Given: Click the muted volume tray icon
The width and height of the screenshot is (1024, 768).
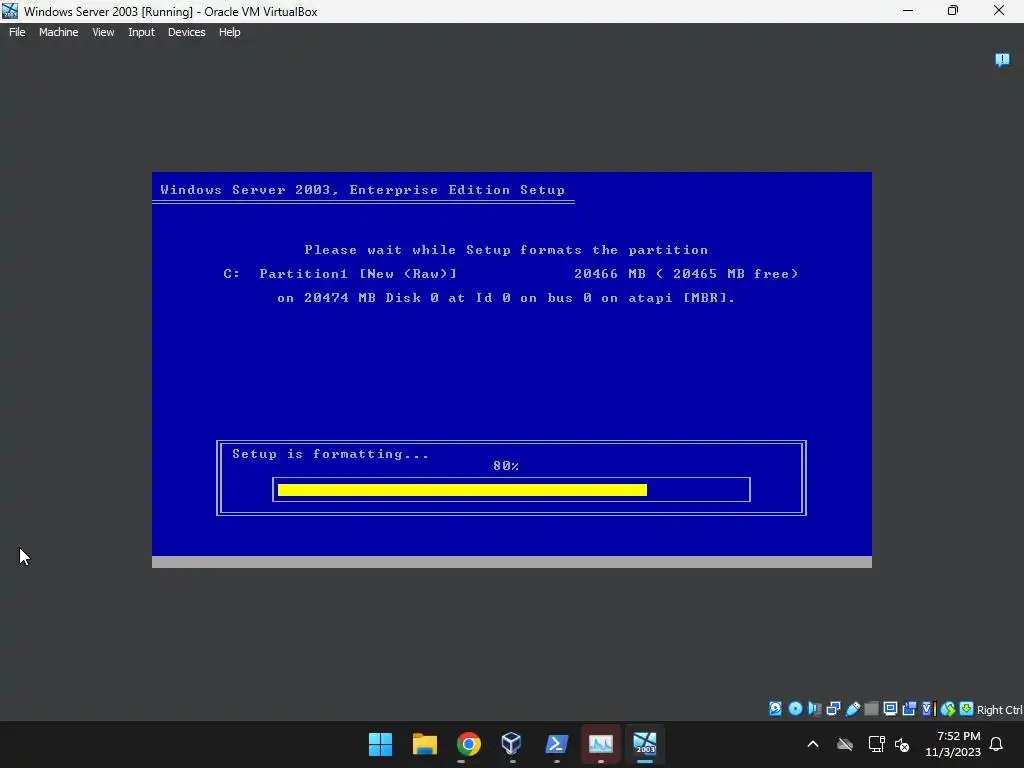Looking at the screenshot, I should pyautogui.click(x=902, y=744).
